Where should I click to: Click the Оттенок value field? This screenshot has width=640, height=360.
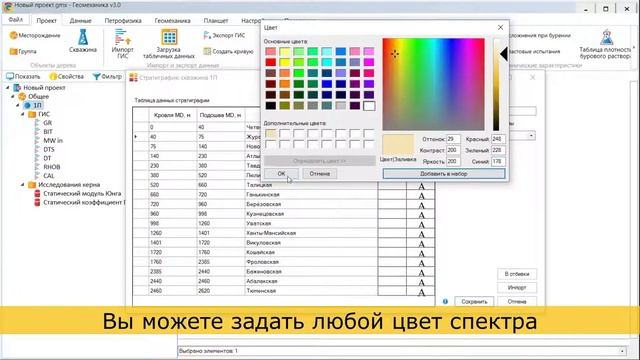coord(453,139)
